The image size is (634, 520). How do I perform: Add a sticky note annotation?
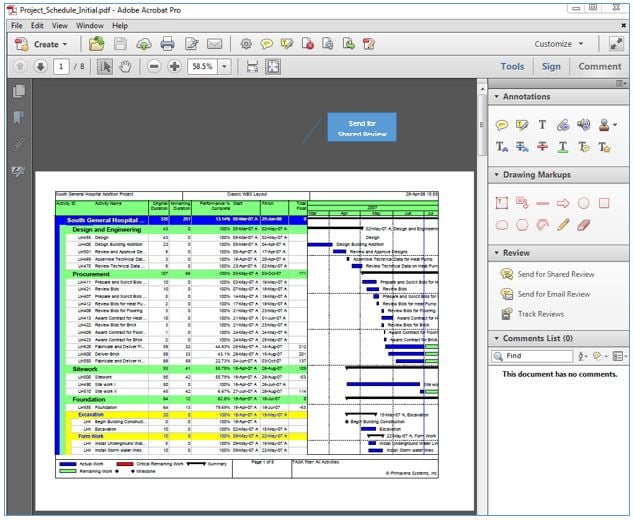502,125
